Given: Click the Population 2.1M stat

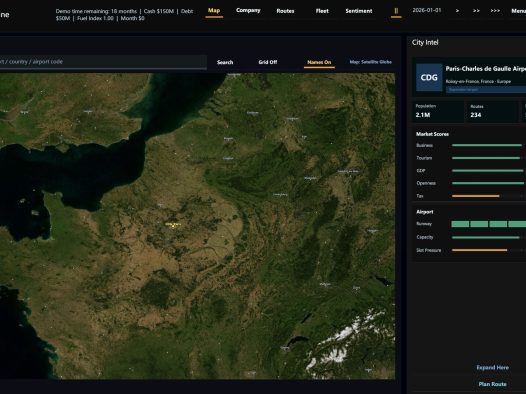Looking at the screenshot, I should pyautogui.click(x=438, y=111).
